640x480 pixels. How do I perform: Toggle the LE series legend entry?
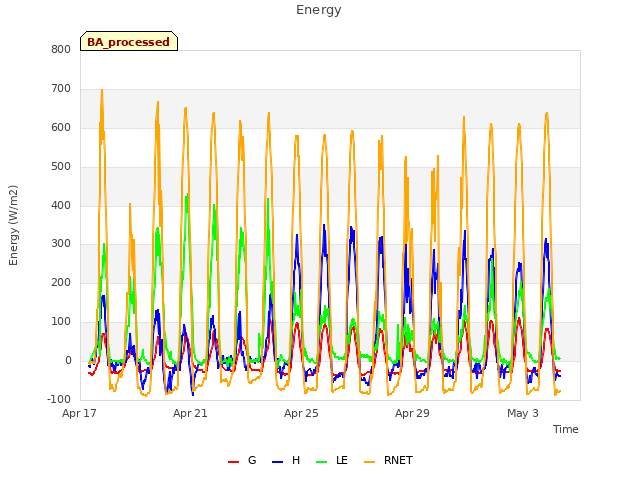[x=332, y=460]
